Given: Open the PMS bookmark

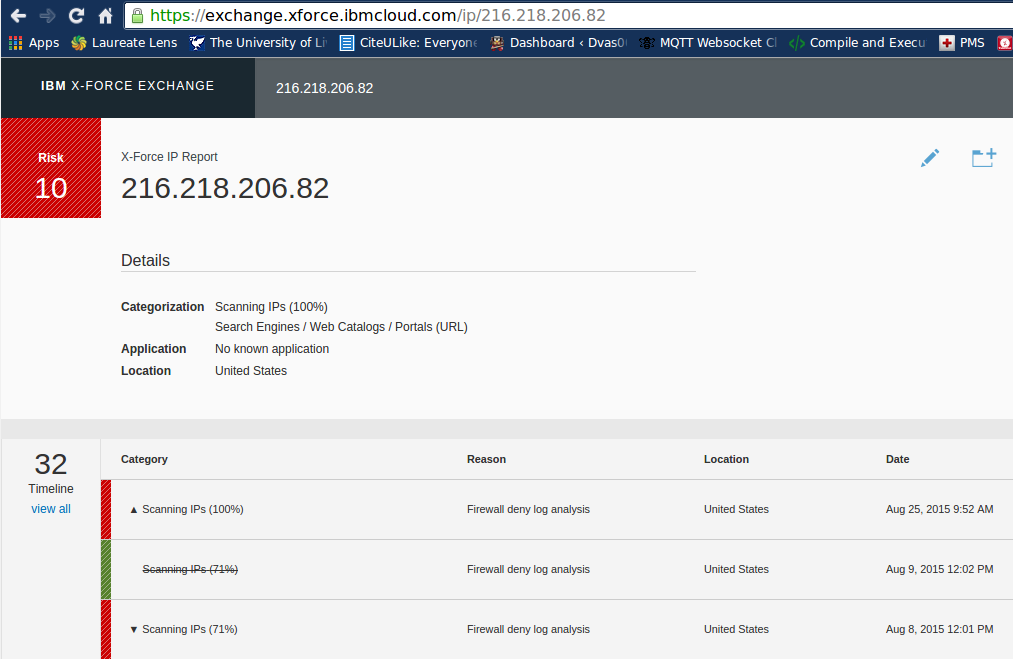Looking at the screenshot, I should 962,43.
